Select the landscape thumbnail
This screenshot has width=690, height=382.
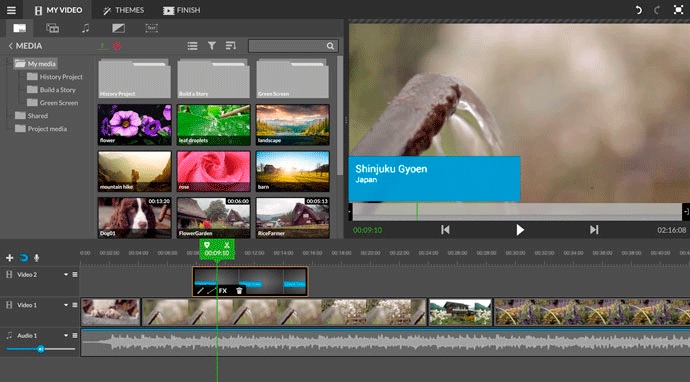coord(293,125)
